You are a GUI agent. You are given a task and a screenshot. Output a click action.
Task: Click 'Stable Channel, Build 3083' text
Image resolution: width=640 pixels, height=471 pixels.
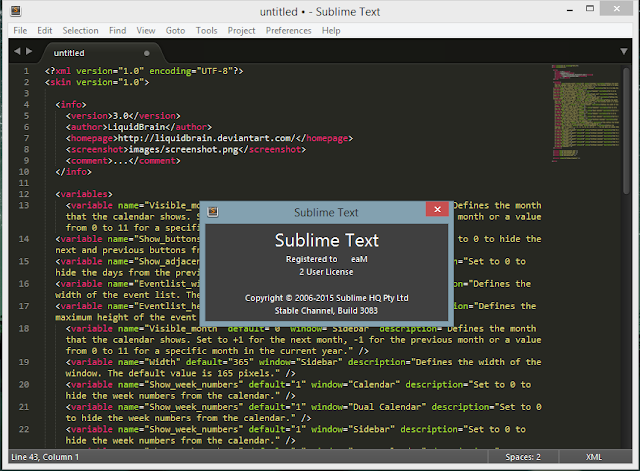(x=326, y=311)
